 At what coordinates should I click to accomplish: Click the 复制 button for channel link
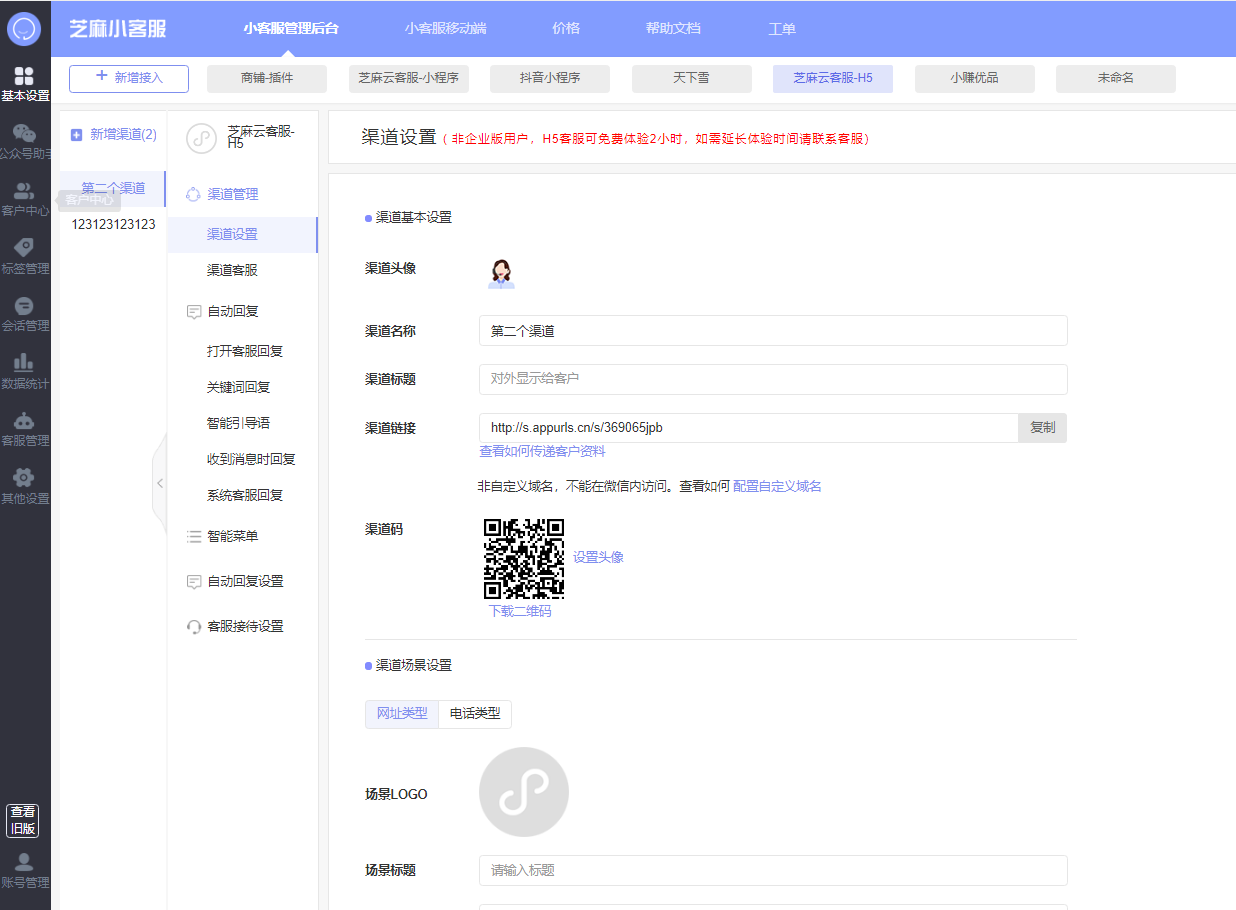tap(1043, 428)
